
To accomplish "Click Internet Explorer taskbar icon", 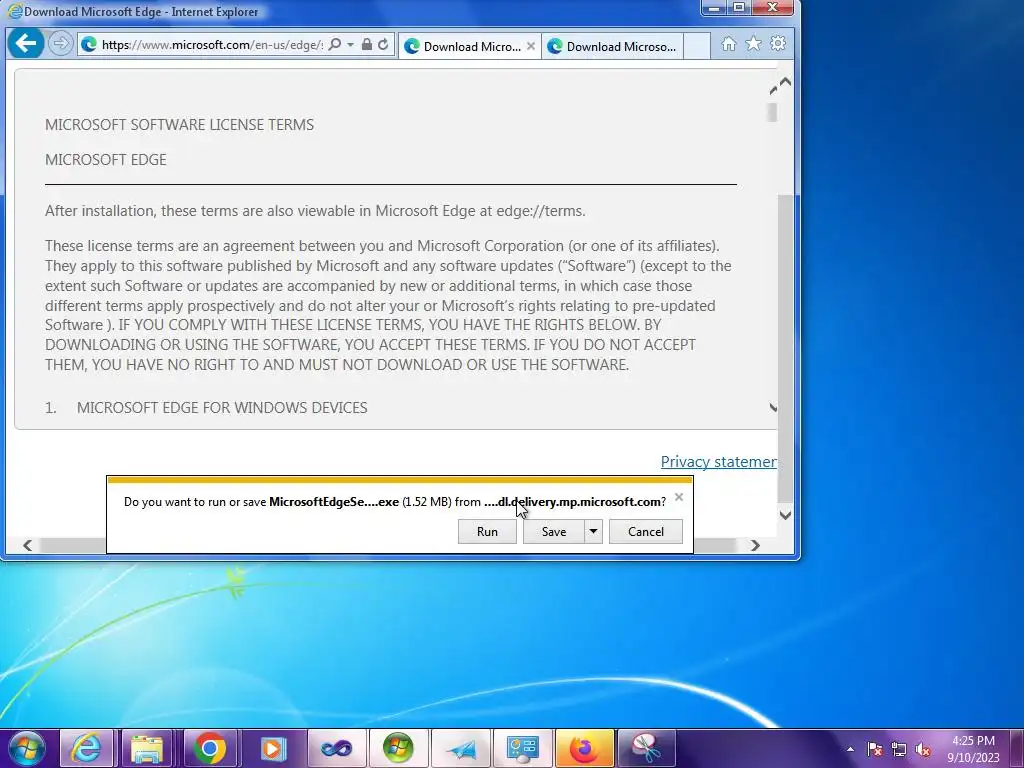I will click(x=86, y=748).
